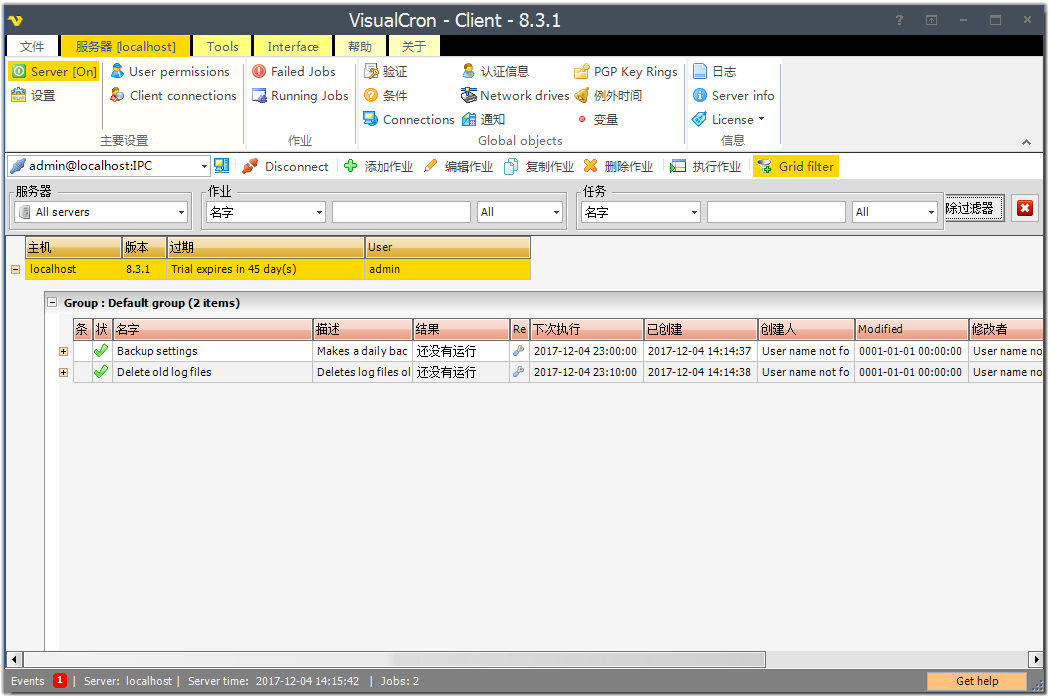Image resolution: width=1049 pixels, height=696 pixels.
Task: Open 例外时间 time exceptions
Action: pos(608,96)
